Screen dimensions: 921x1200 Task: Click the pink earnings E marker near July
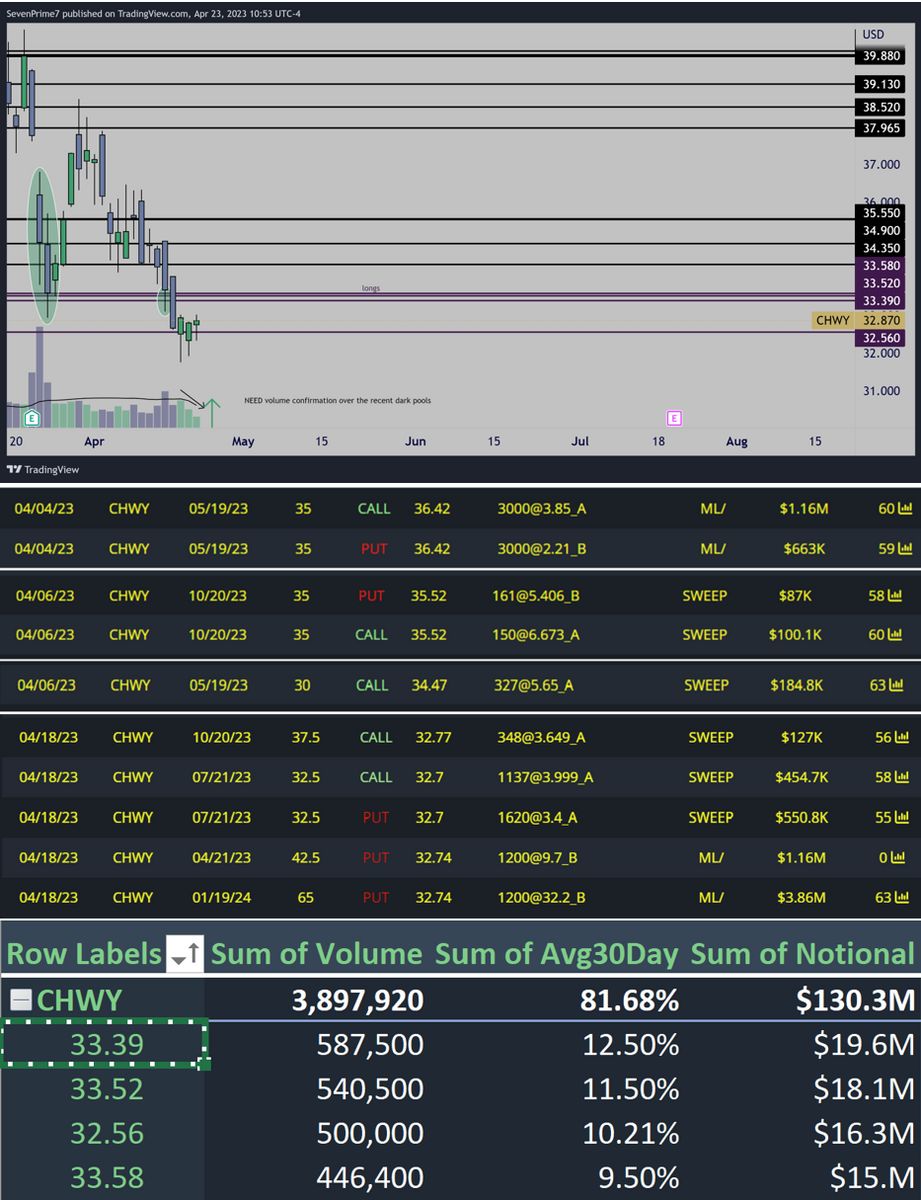point(674,417)
